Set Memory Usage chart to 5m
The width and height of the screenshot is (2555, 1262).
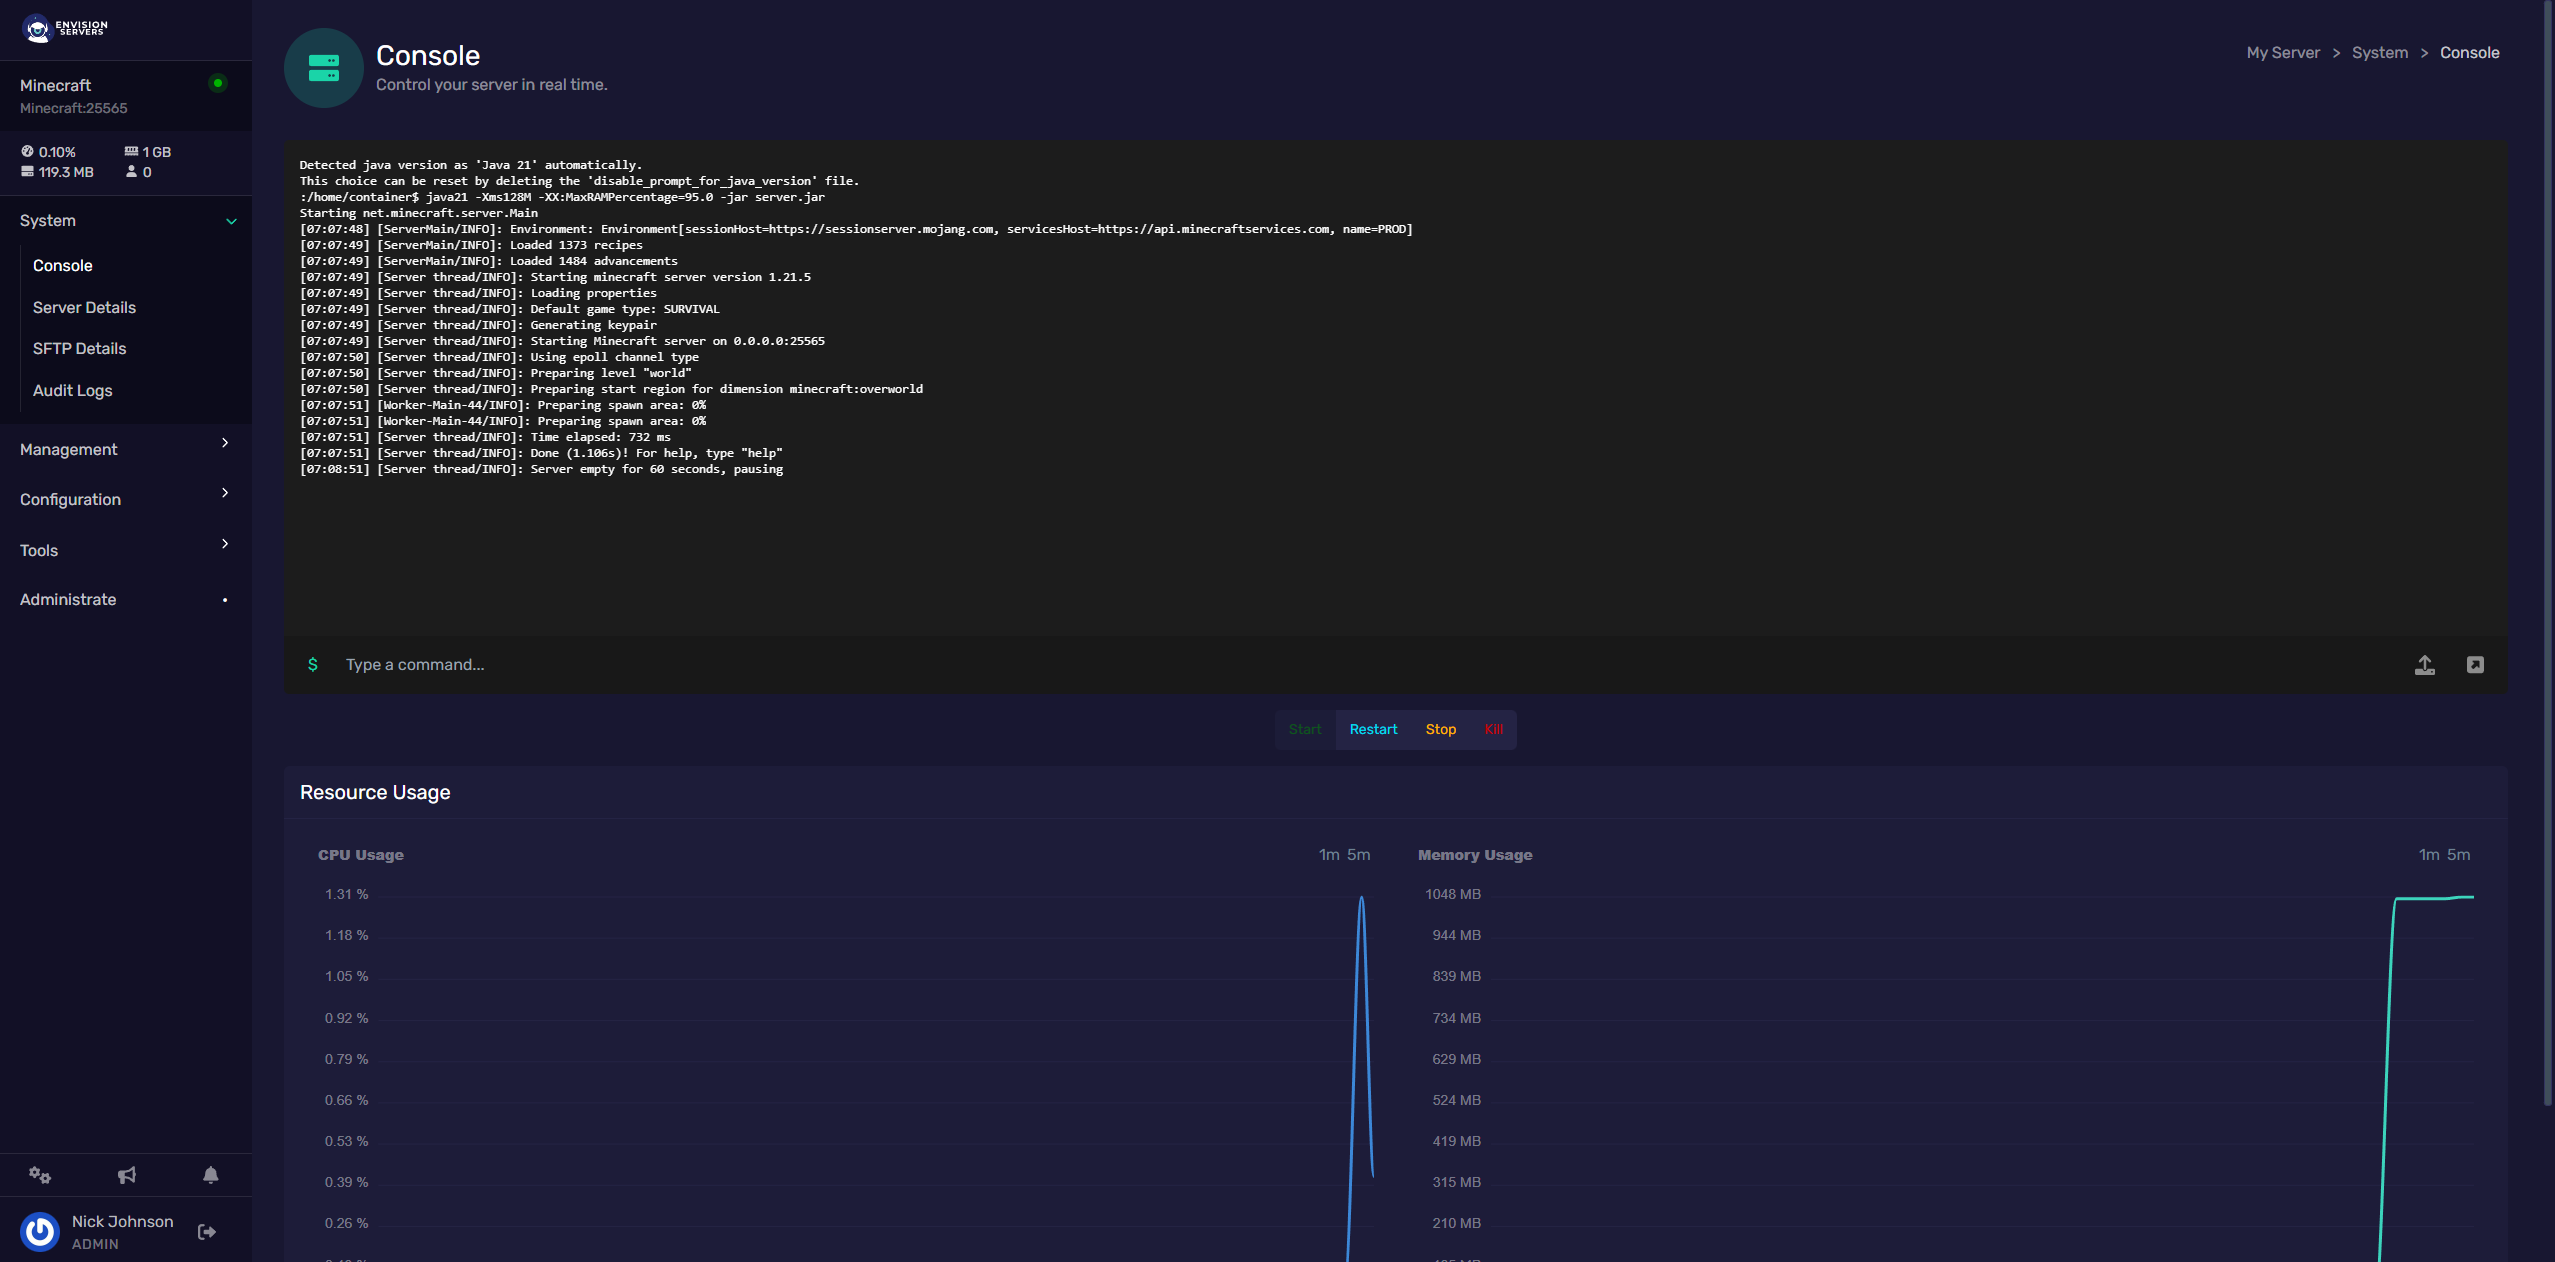(x=2458, y=854)
